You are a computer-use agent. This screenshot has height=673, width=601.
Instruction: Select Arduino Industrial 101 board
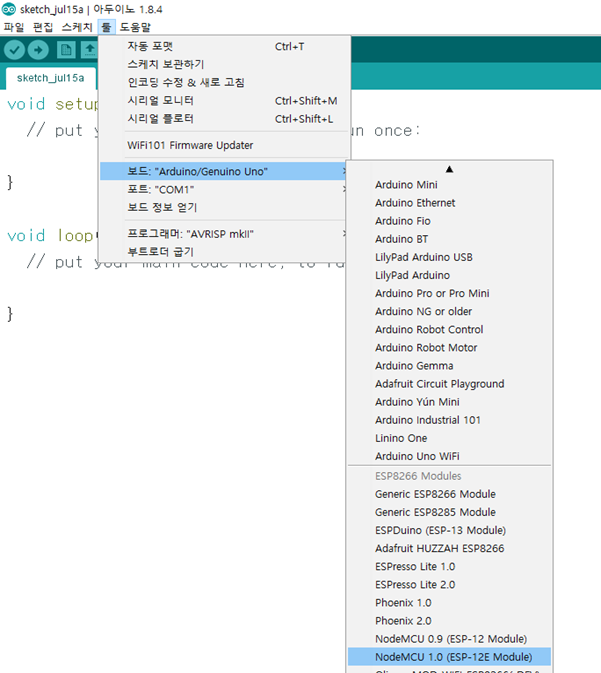449,420
